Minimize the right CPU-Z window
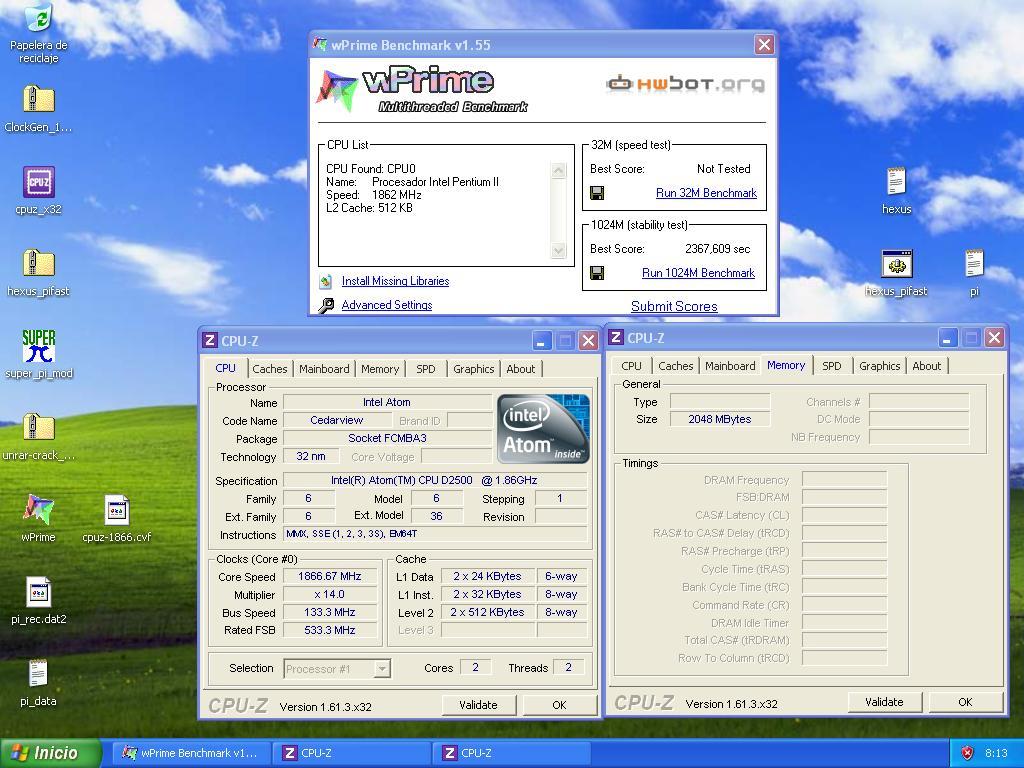The image size is (1024, 768). [948, 338]
